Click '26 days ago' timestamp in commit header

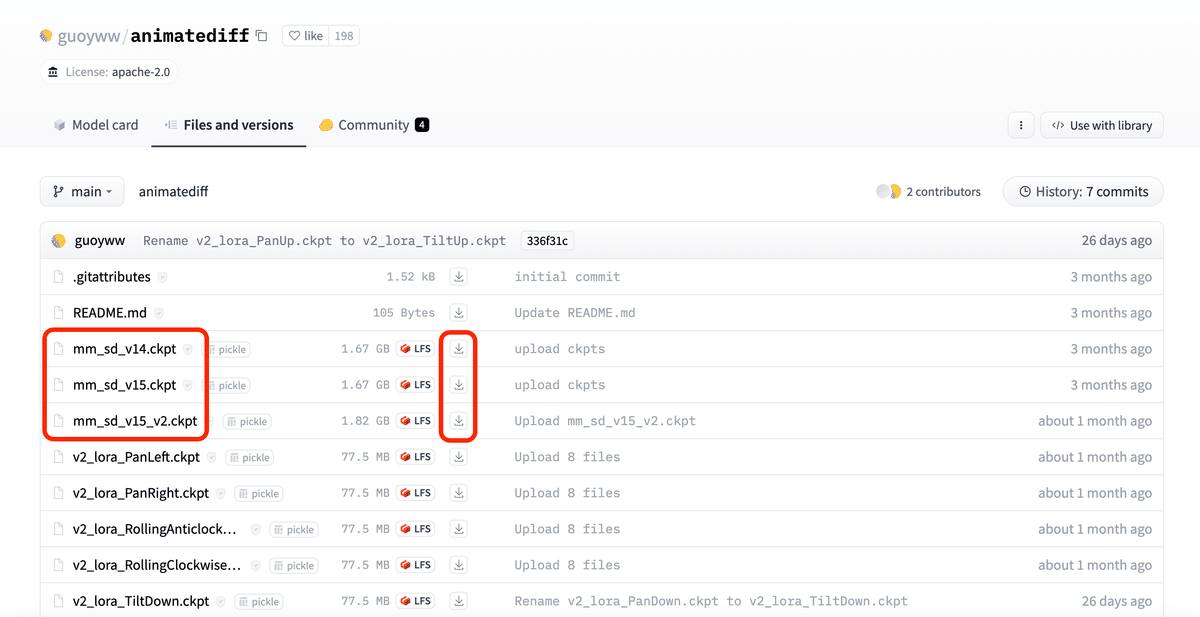(1117, 241)
